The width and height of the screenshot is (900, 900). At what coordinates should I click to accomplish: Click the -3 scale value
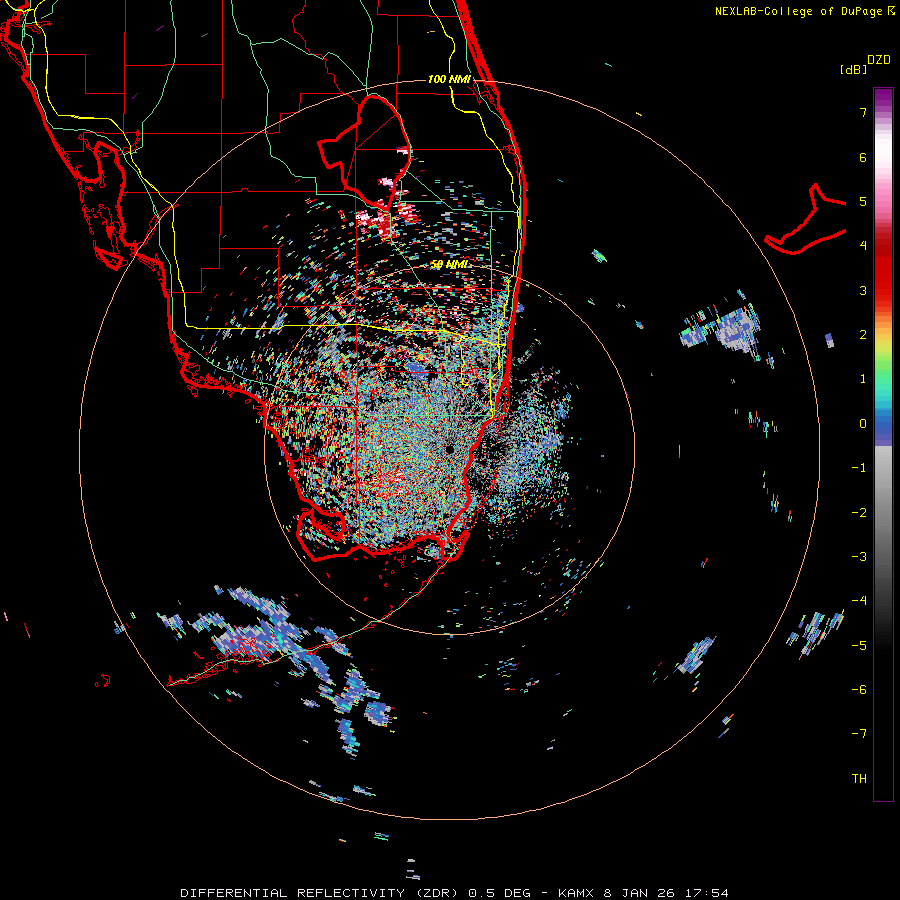click(x=859, y=557)
